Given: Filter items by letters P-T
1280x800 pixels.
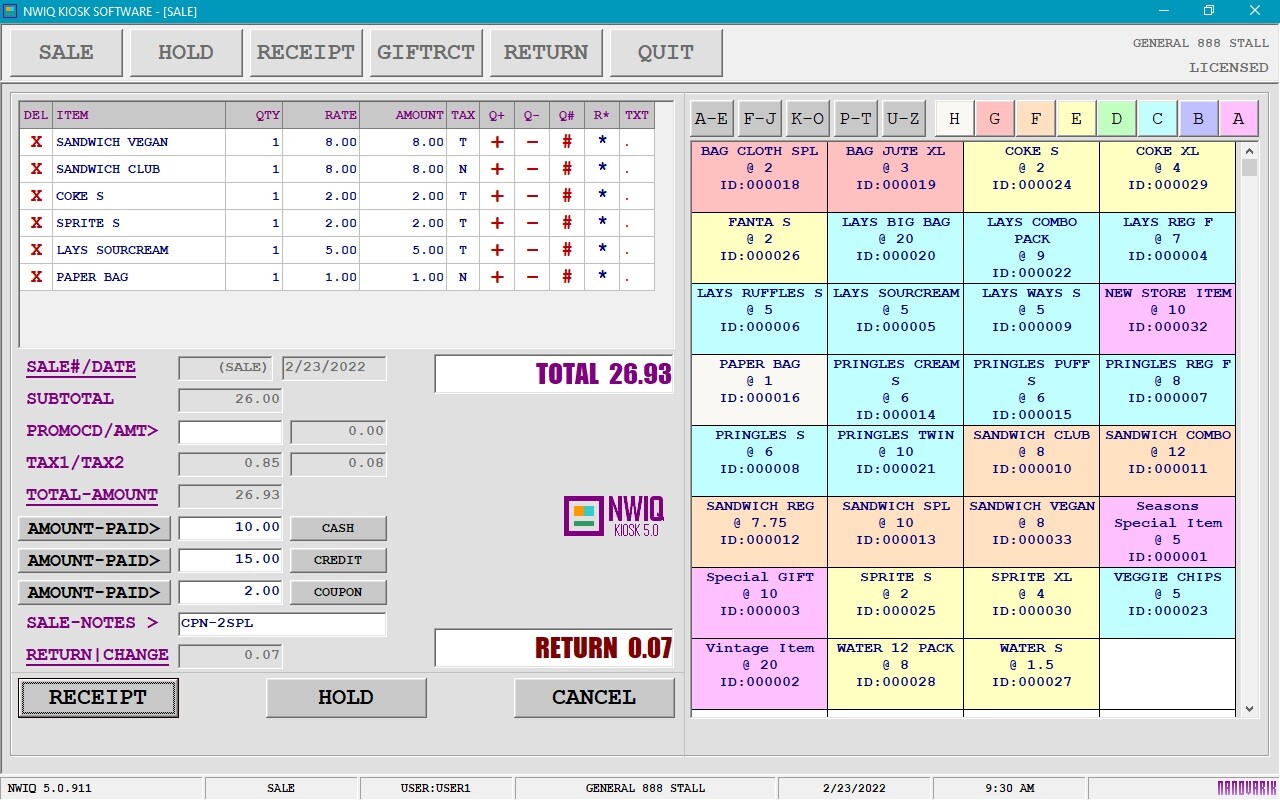Looking at the screenshot, I should click(856, 119).
